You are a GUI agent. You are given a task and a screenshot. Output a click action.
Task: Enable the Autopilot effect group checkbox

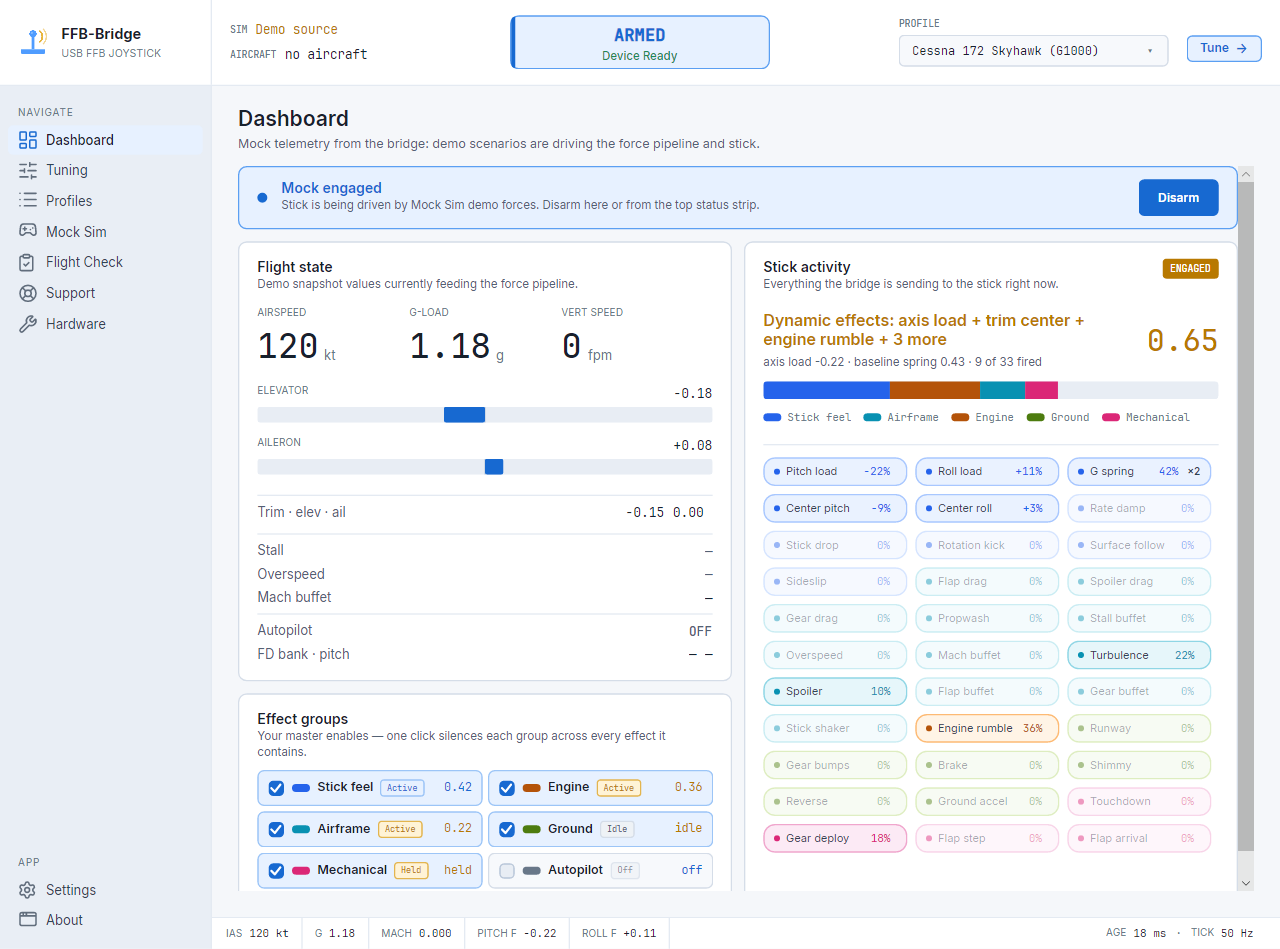click(507, 870)
